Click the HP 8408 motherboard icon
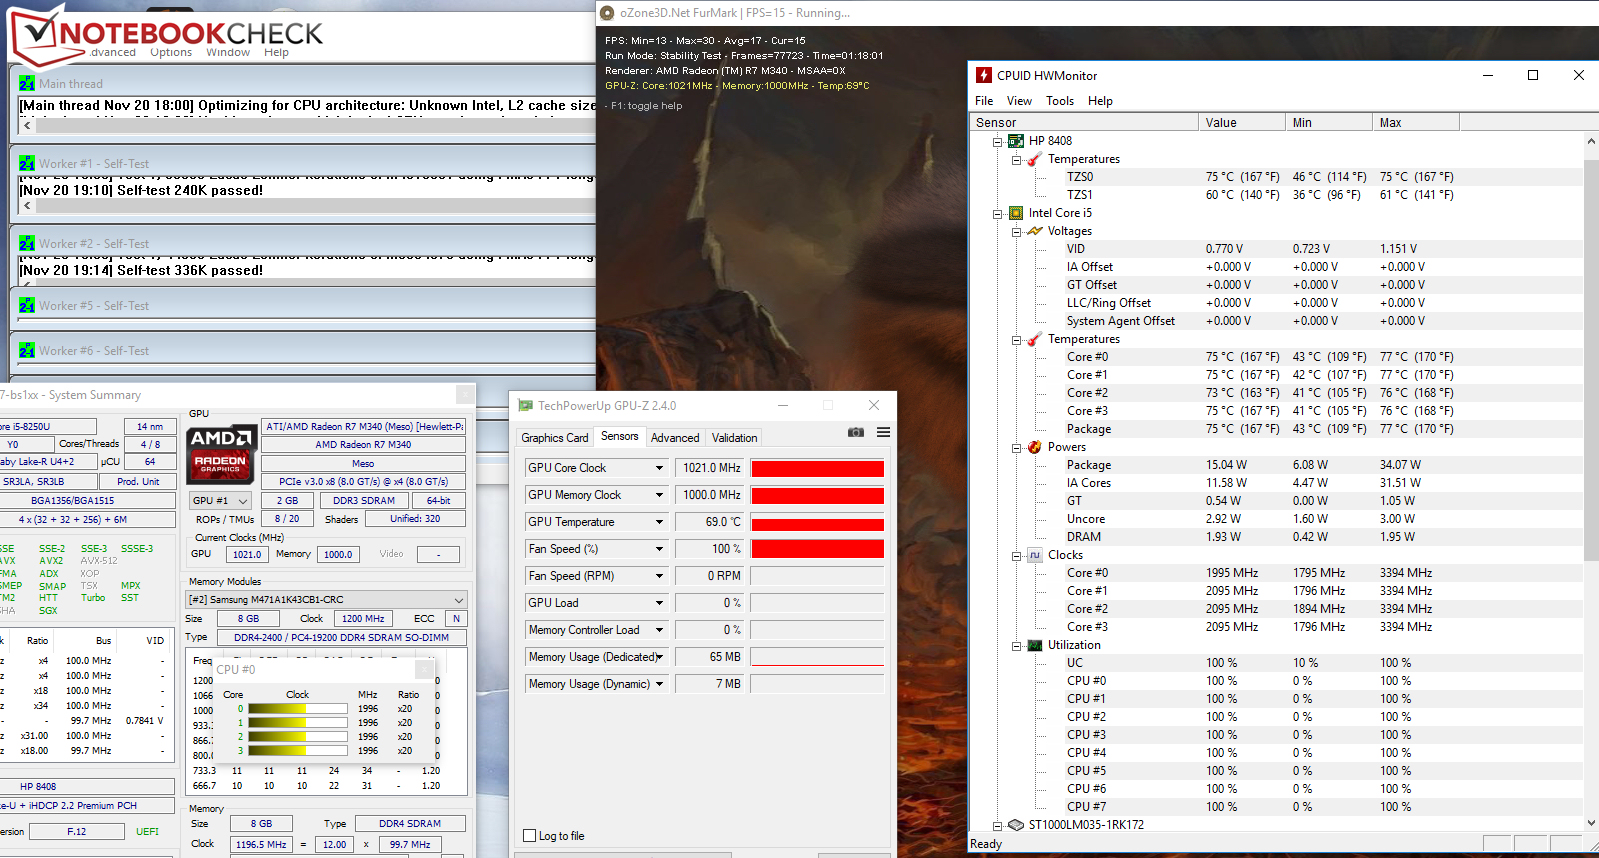The width and height of the screenshot is (1599, 858). click(1016, 141)
